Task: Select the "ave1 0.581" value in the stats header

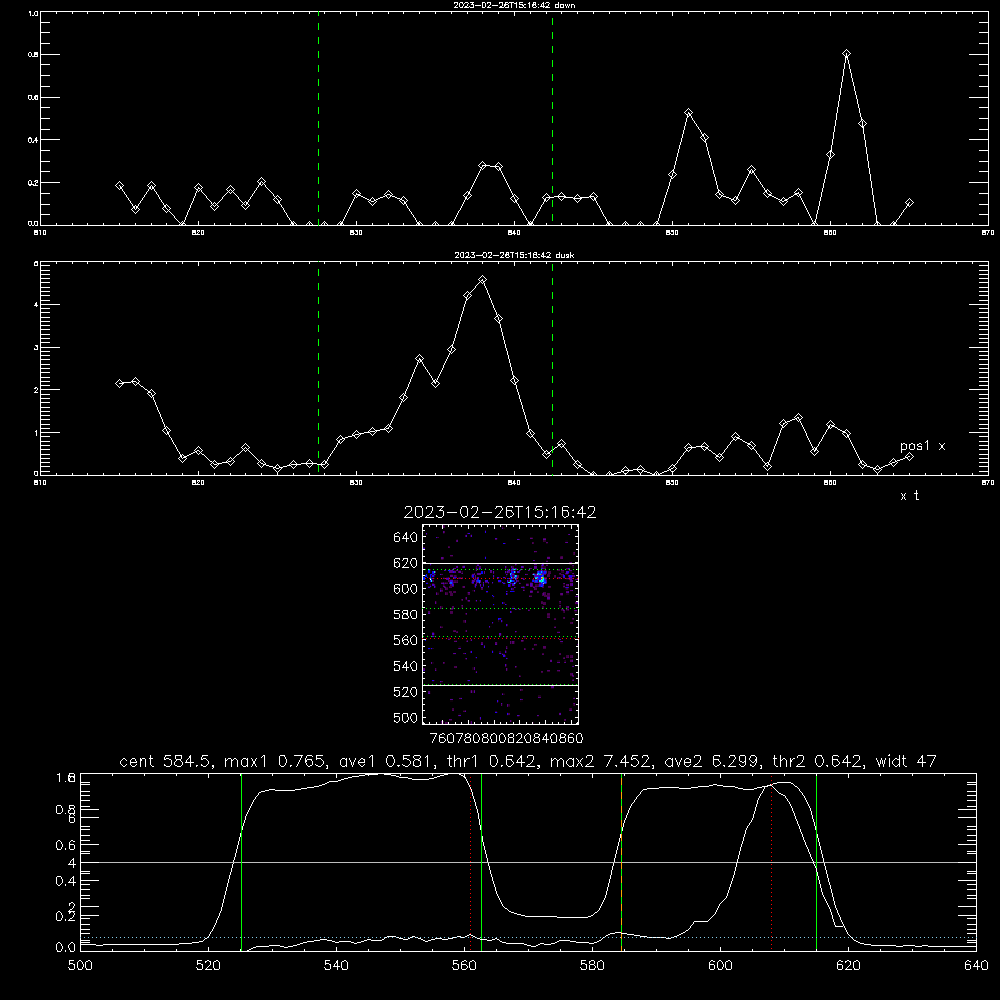Action: tap(385, 761)
